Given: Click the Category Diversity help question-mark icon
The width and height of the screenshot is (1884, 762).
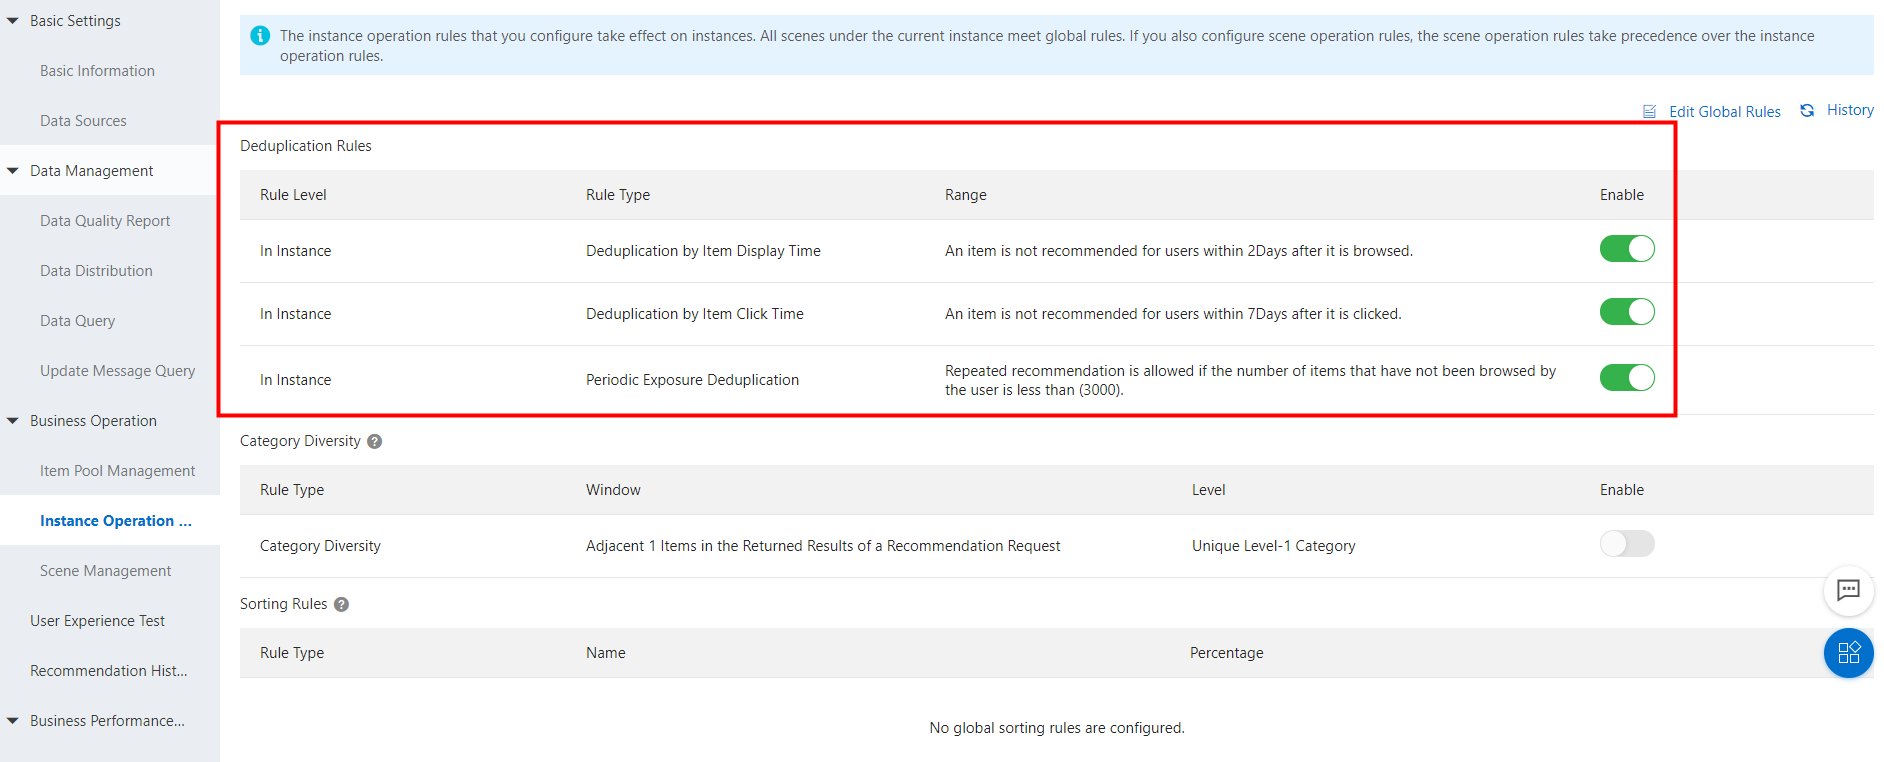Looking at the screenshot, I should (x=374, y=441).
